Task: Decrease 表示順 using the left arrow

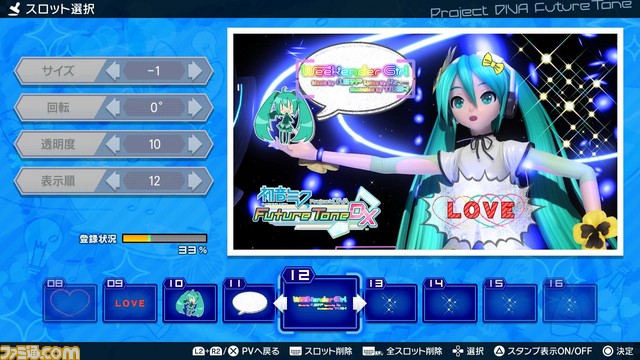Action: tap(113, 181)
